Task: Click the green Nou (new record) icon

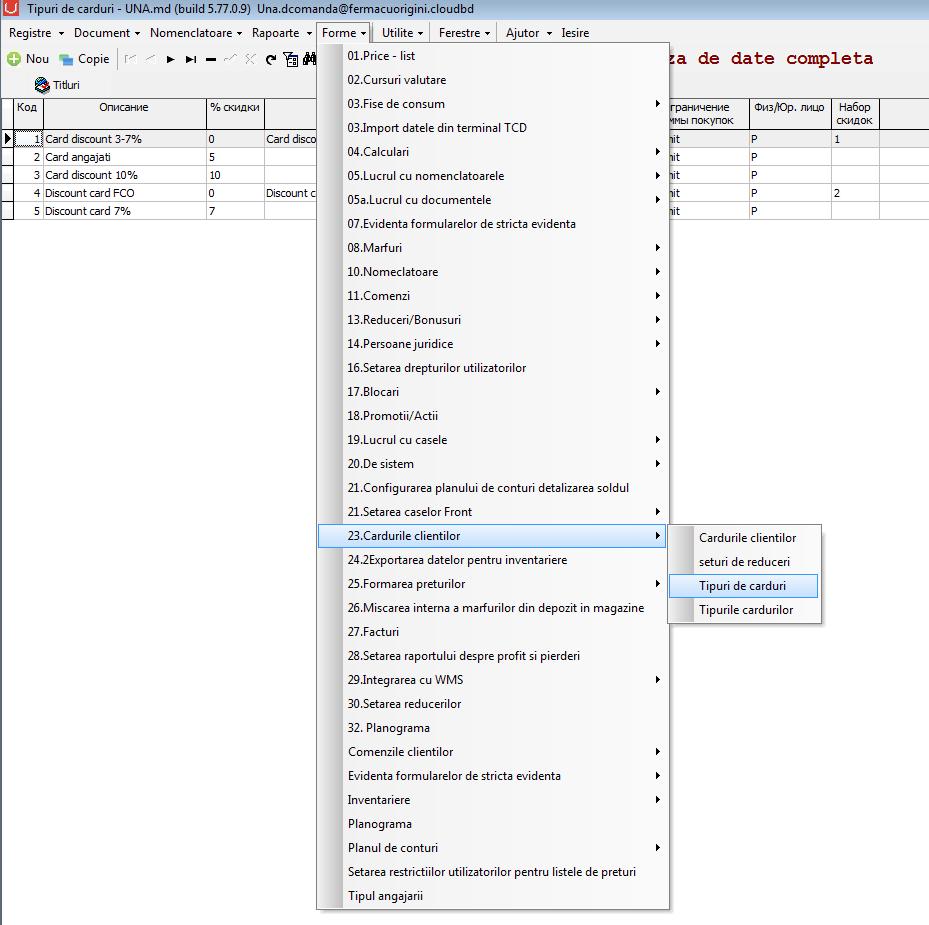Action: pyautogui.click(x=14, y=59)
